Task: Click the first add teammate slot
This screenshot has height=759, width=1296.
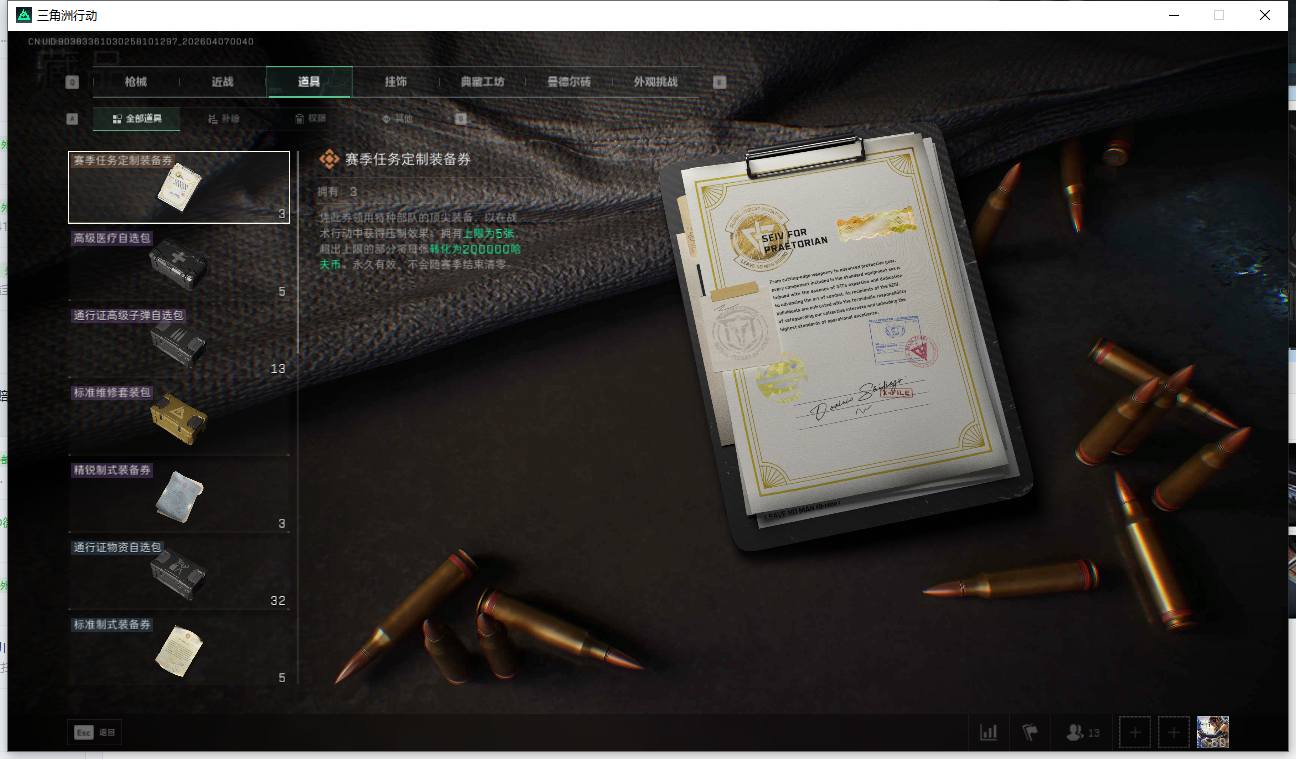Action: click(1135, 732)
